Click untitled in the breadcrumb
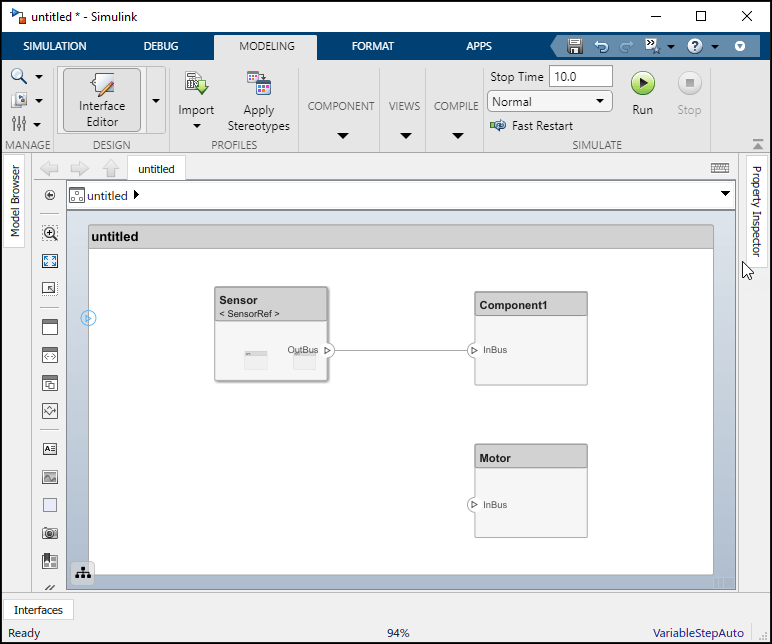 [x=107, y=196]
